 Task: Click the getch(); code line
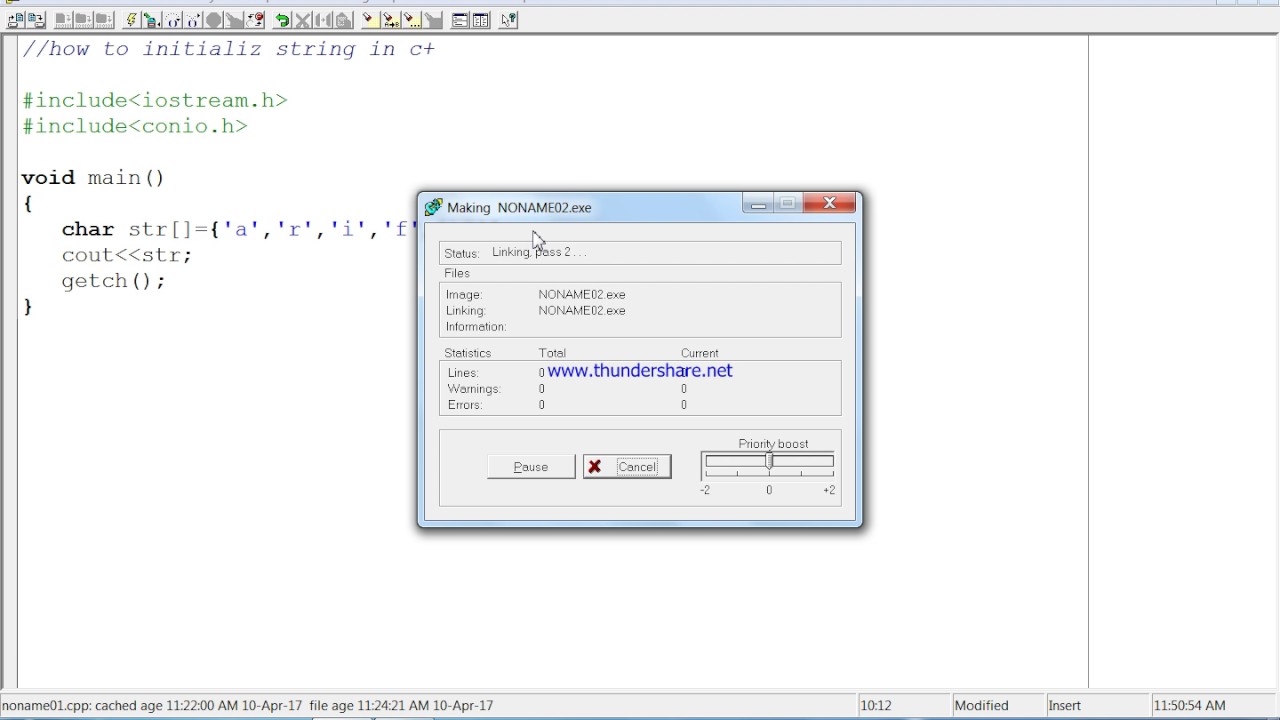114,281
